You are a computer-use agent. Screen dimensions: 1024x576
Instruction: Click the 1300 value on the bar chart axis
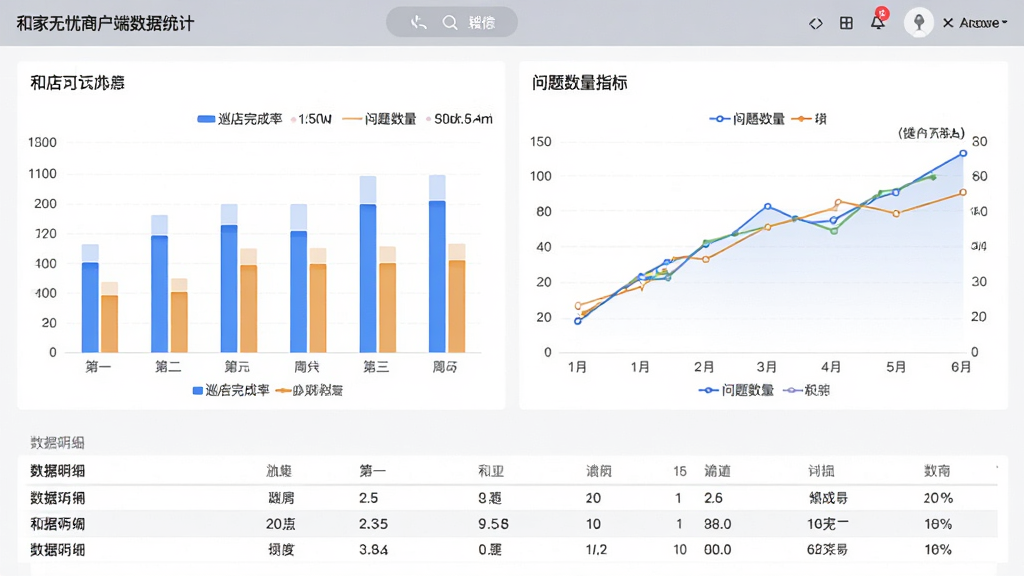coord(42,142)
